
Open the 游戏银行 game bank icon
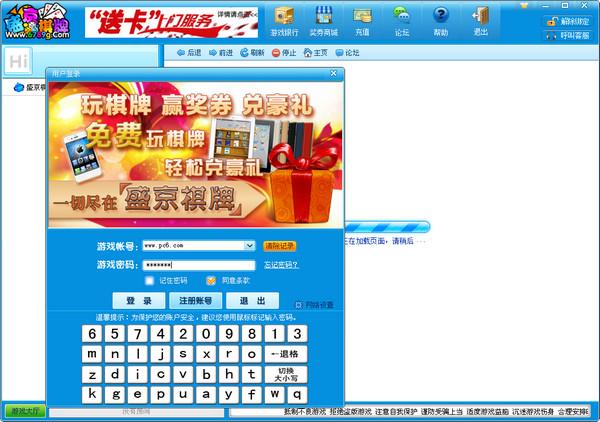coord(284,21)
